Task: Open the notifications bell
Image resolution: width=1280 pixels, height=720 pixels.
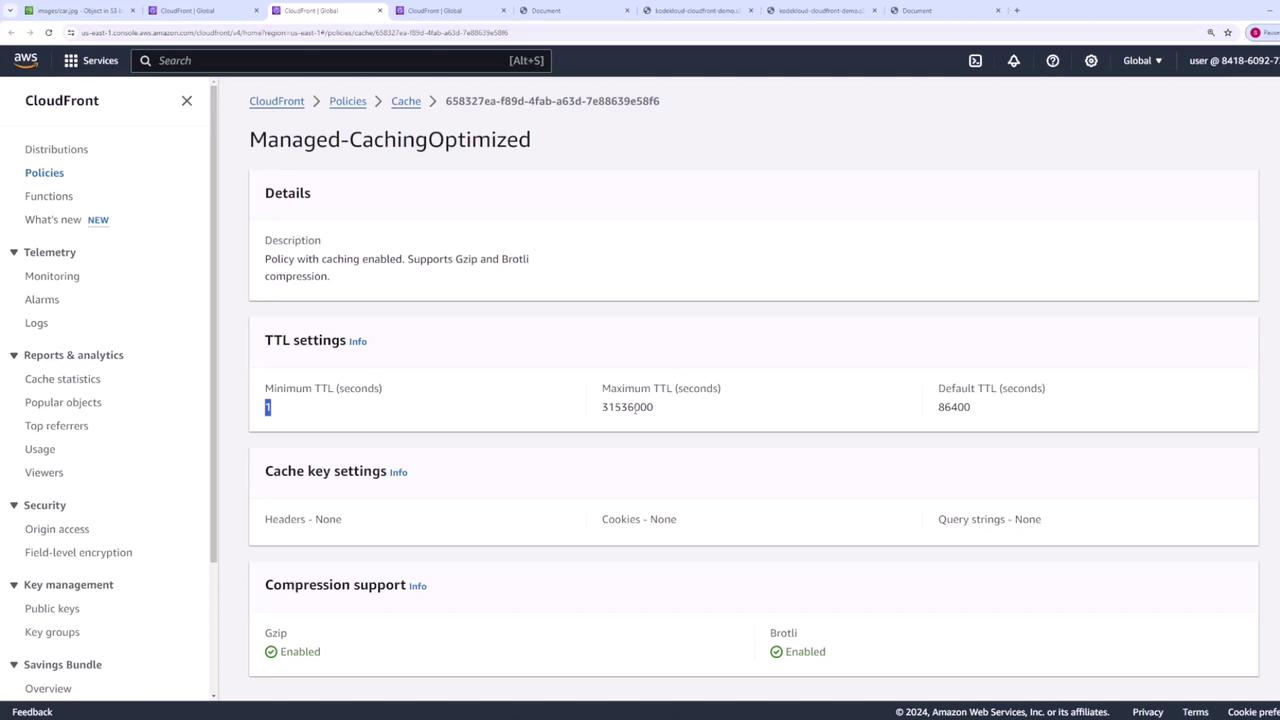Action: [1013, 61]
